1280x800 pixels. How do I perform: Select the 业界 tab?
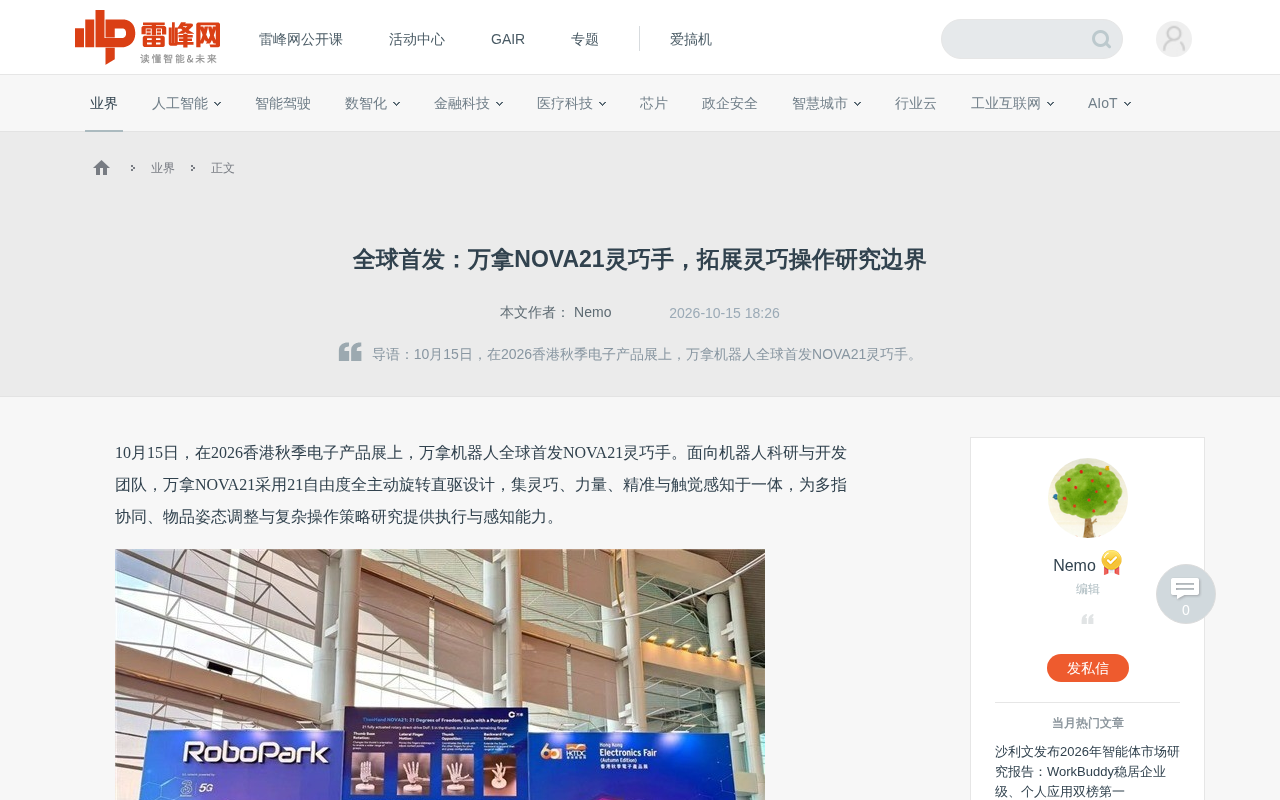(104, 103)
